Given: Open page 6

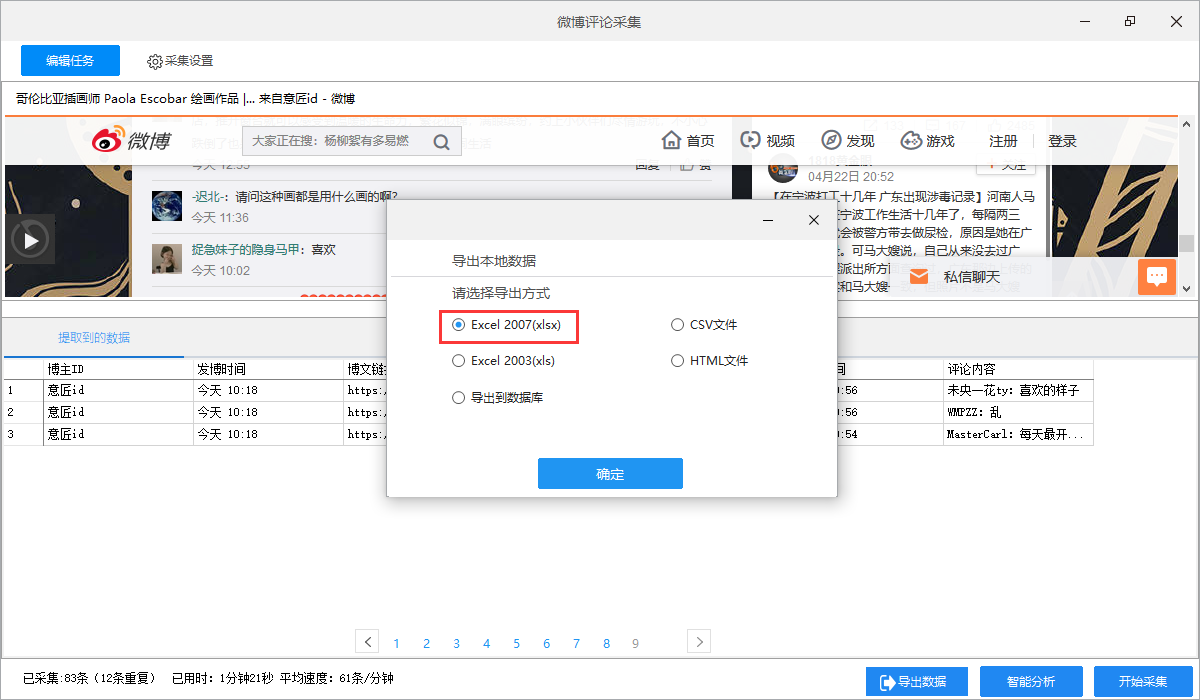Looking at the screenshot, I should click(x=547, y=644).
